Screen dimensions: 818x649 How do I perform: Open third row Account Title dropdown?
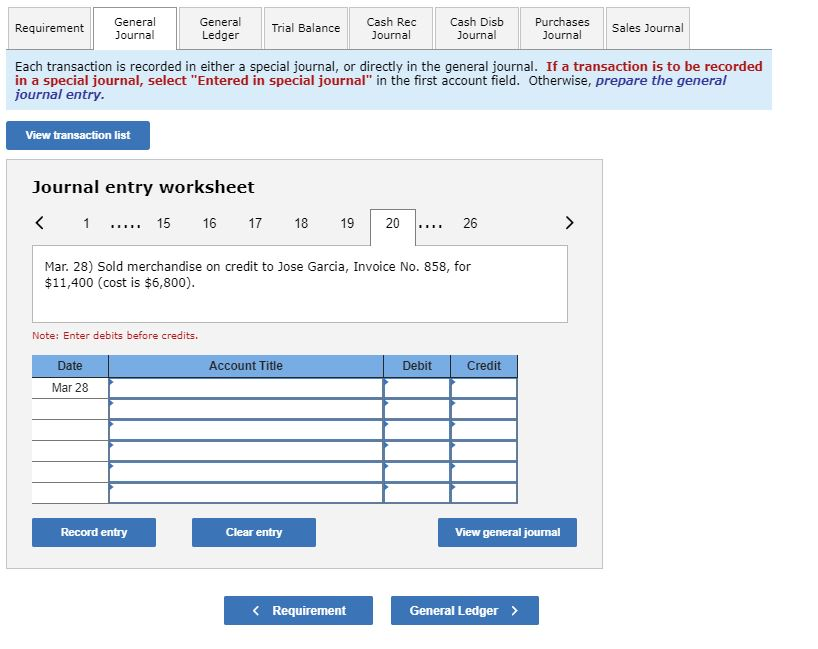pos(246,430)
